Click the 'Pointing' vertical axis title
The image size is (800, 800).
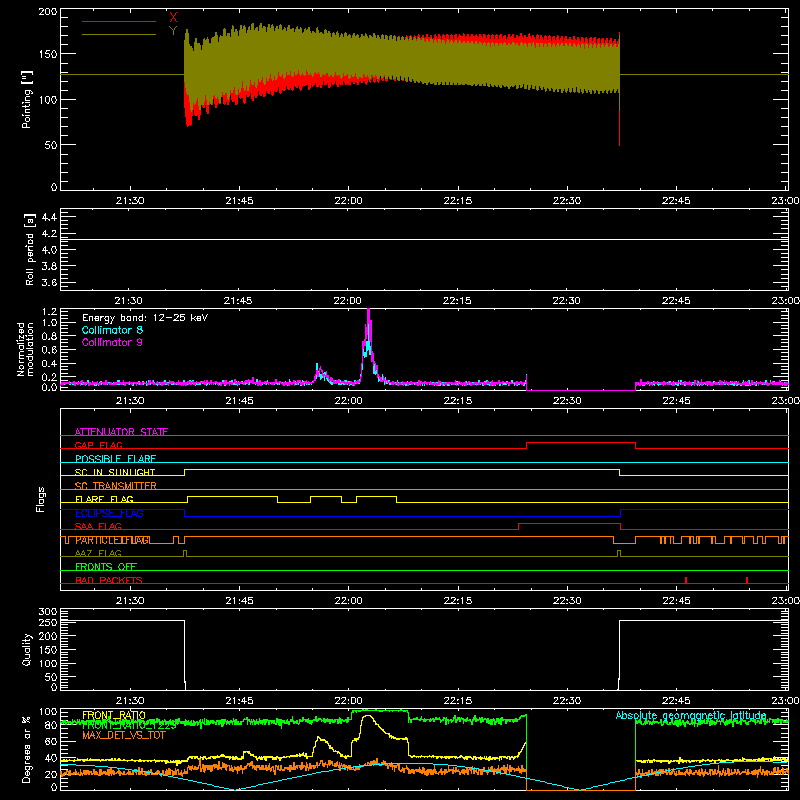pyautogui.click(x=27, y=99)
